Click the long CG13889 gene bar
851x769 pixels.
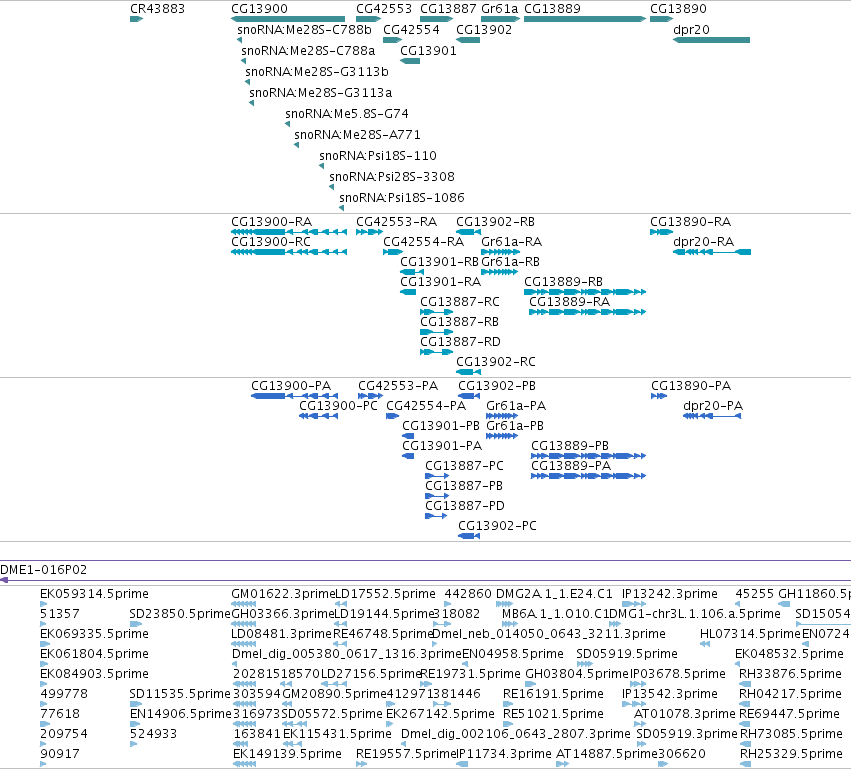tap(585, 19)
